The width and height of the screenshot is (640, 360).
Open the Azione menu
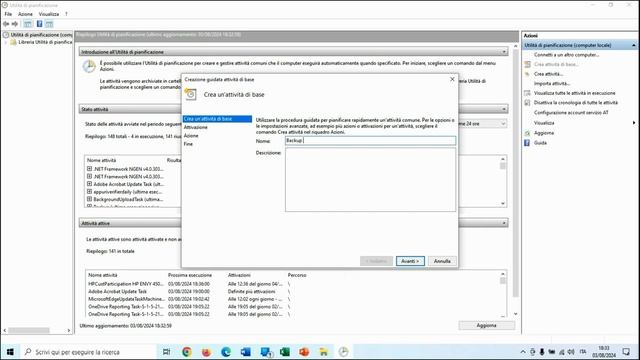[x=25, y=14]
